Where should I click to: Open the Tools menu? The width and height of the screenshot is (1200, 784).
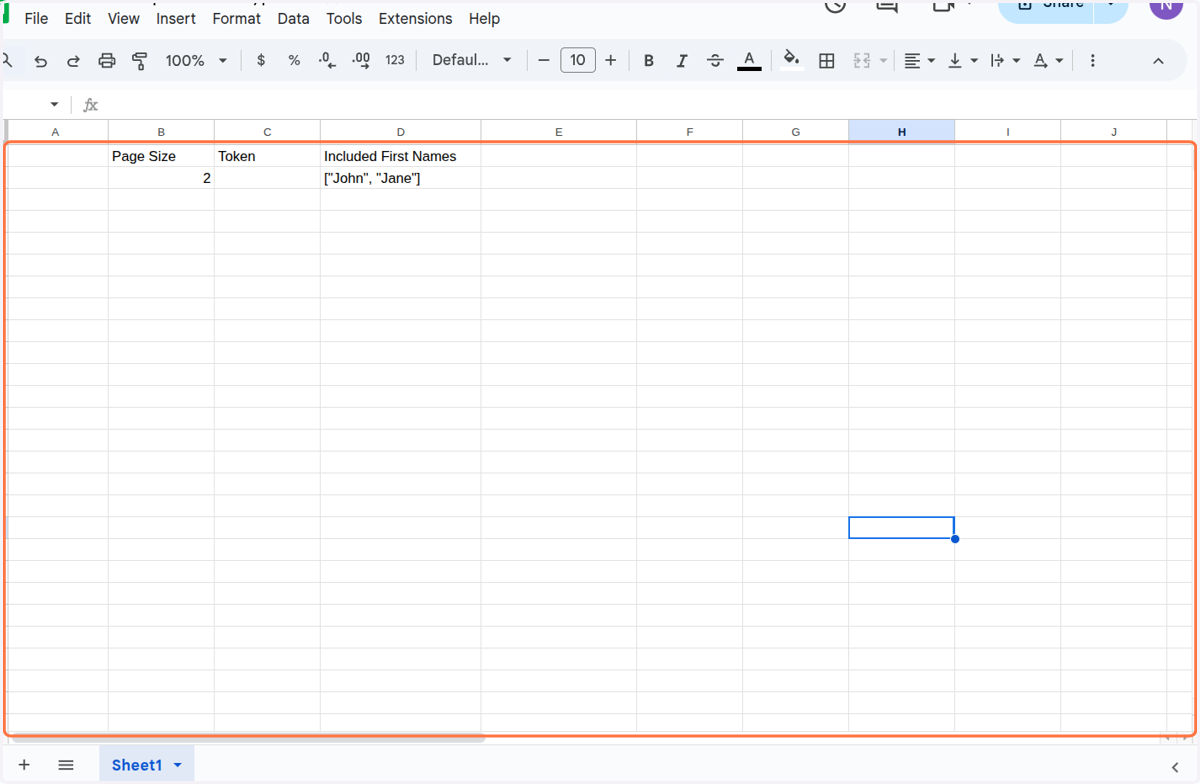click(x=344, y=18)
